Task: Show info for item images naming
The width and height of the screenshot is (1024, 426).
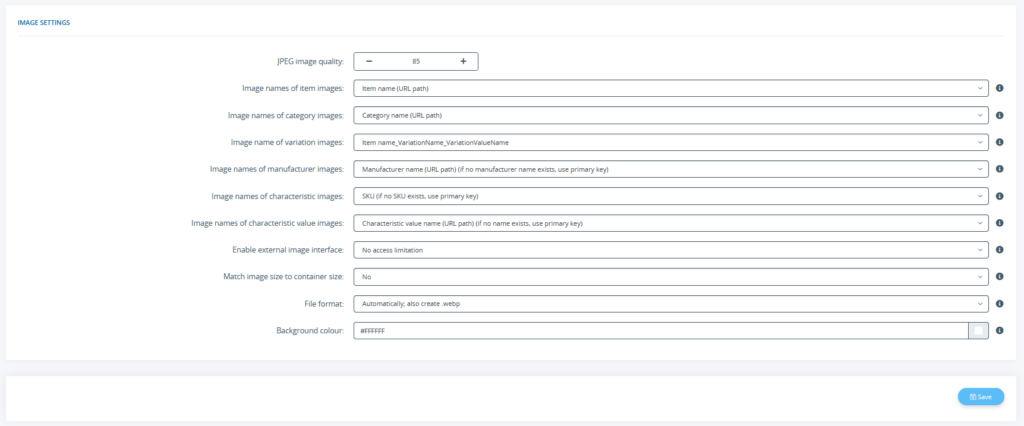Action: point(999,88)
